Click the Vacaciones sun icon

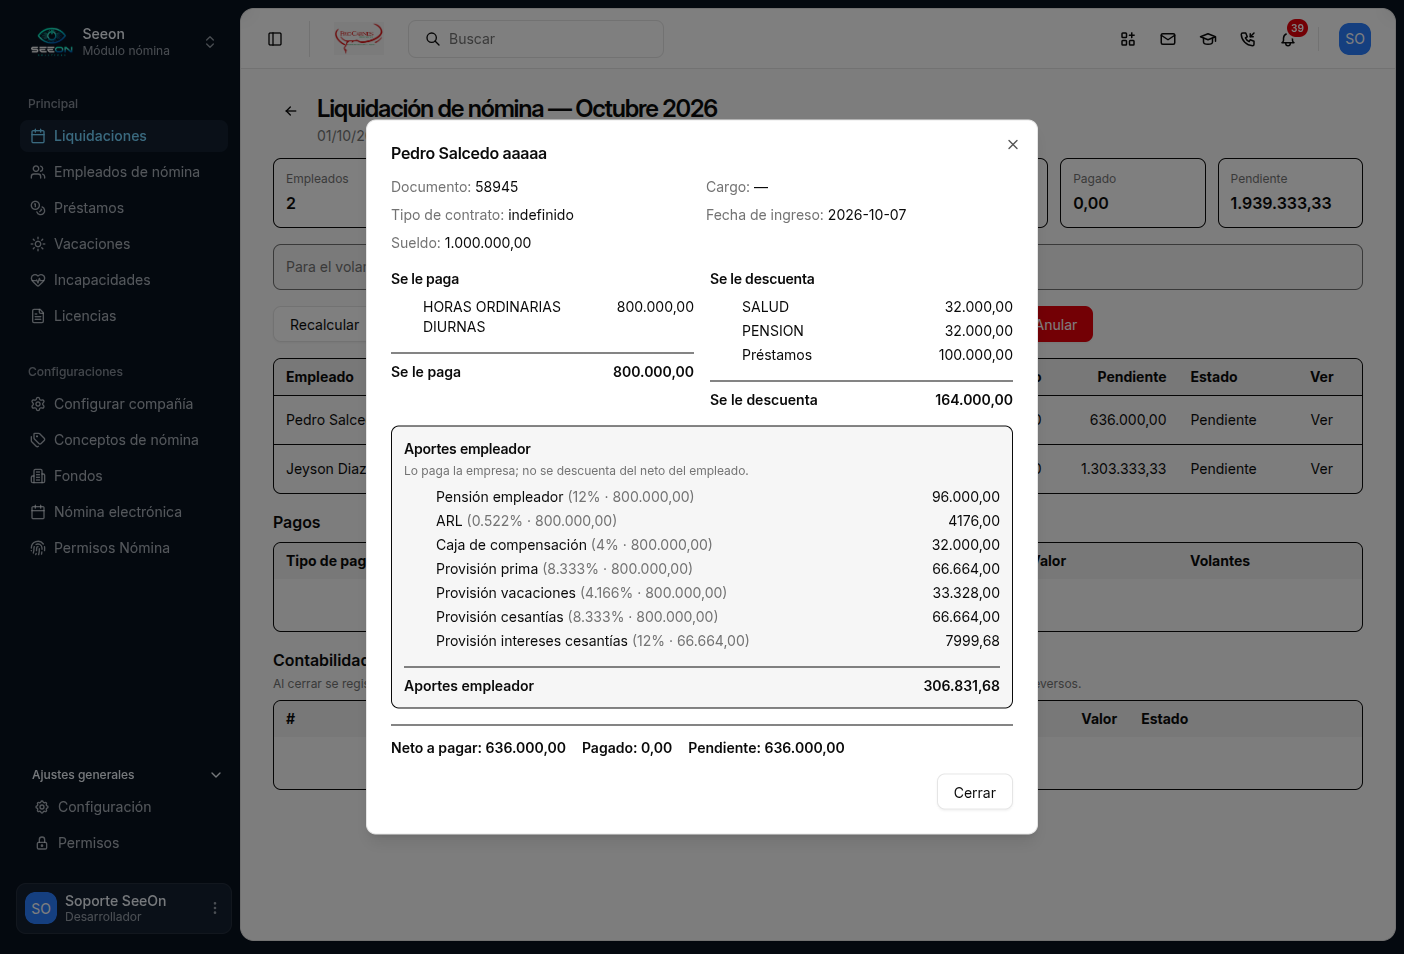click(38, 244)
